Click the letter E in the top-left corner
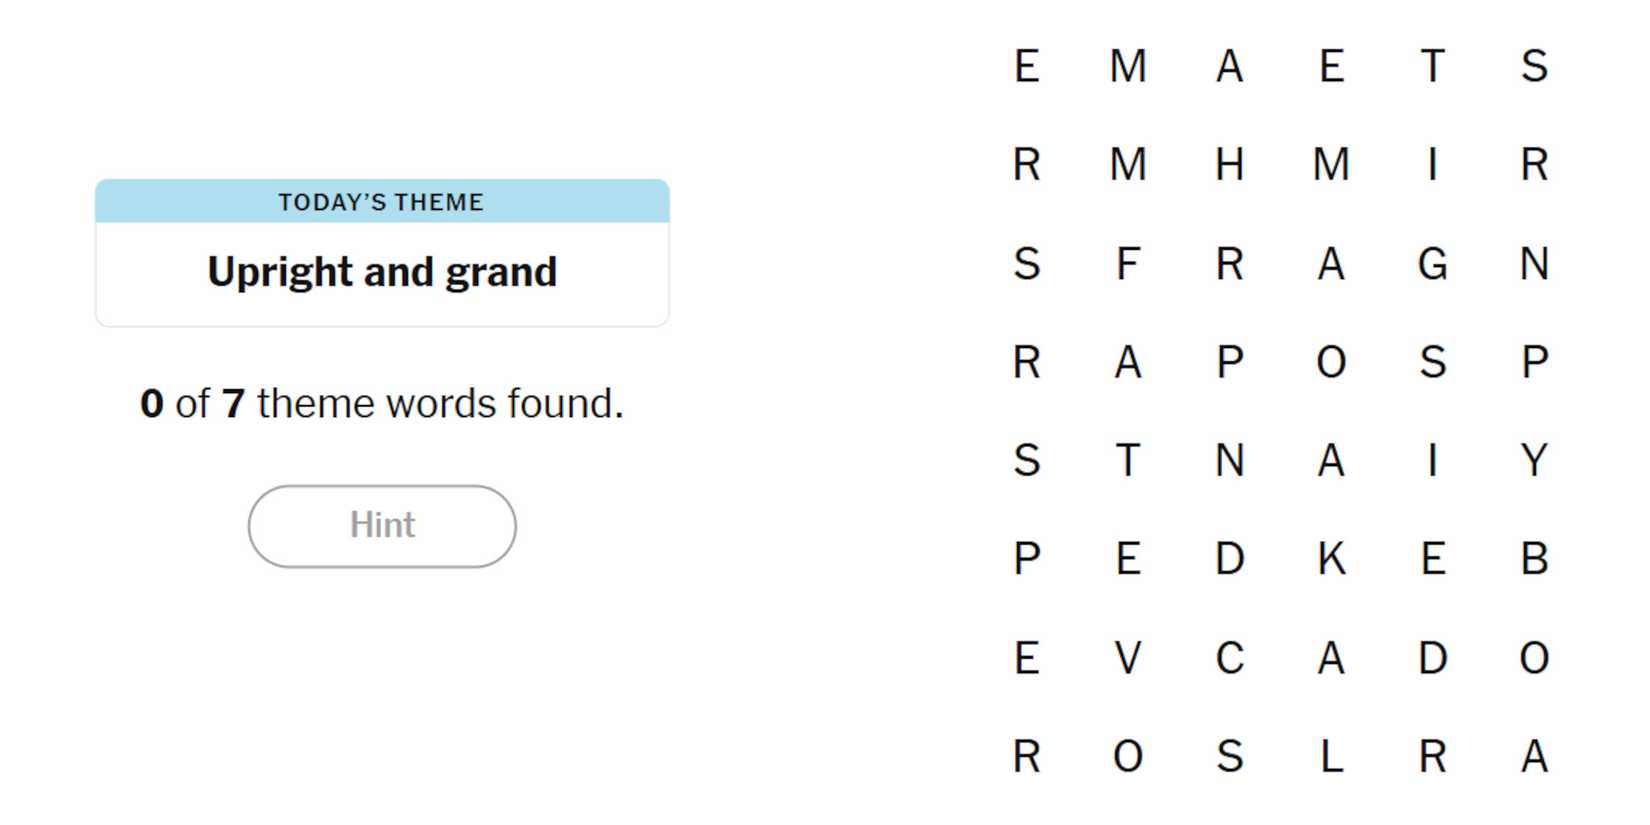This screenshot has height=825, width=1650. click(1026, 67)
